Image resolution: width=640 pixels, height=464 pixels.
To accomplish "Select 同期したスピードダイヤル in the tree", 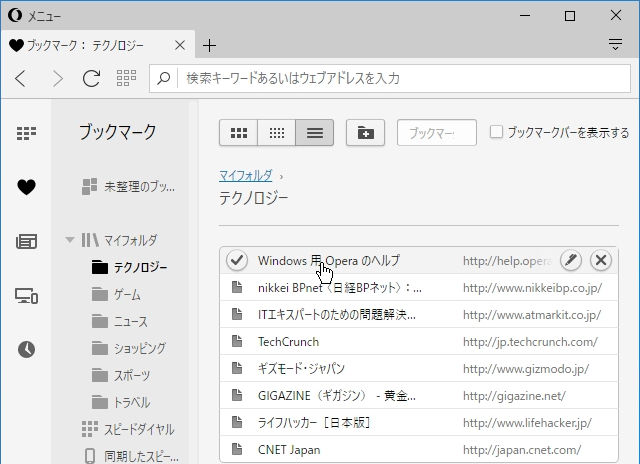I will point(131,456).
